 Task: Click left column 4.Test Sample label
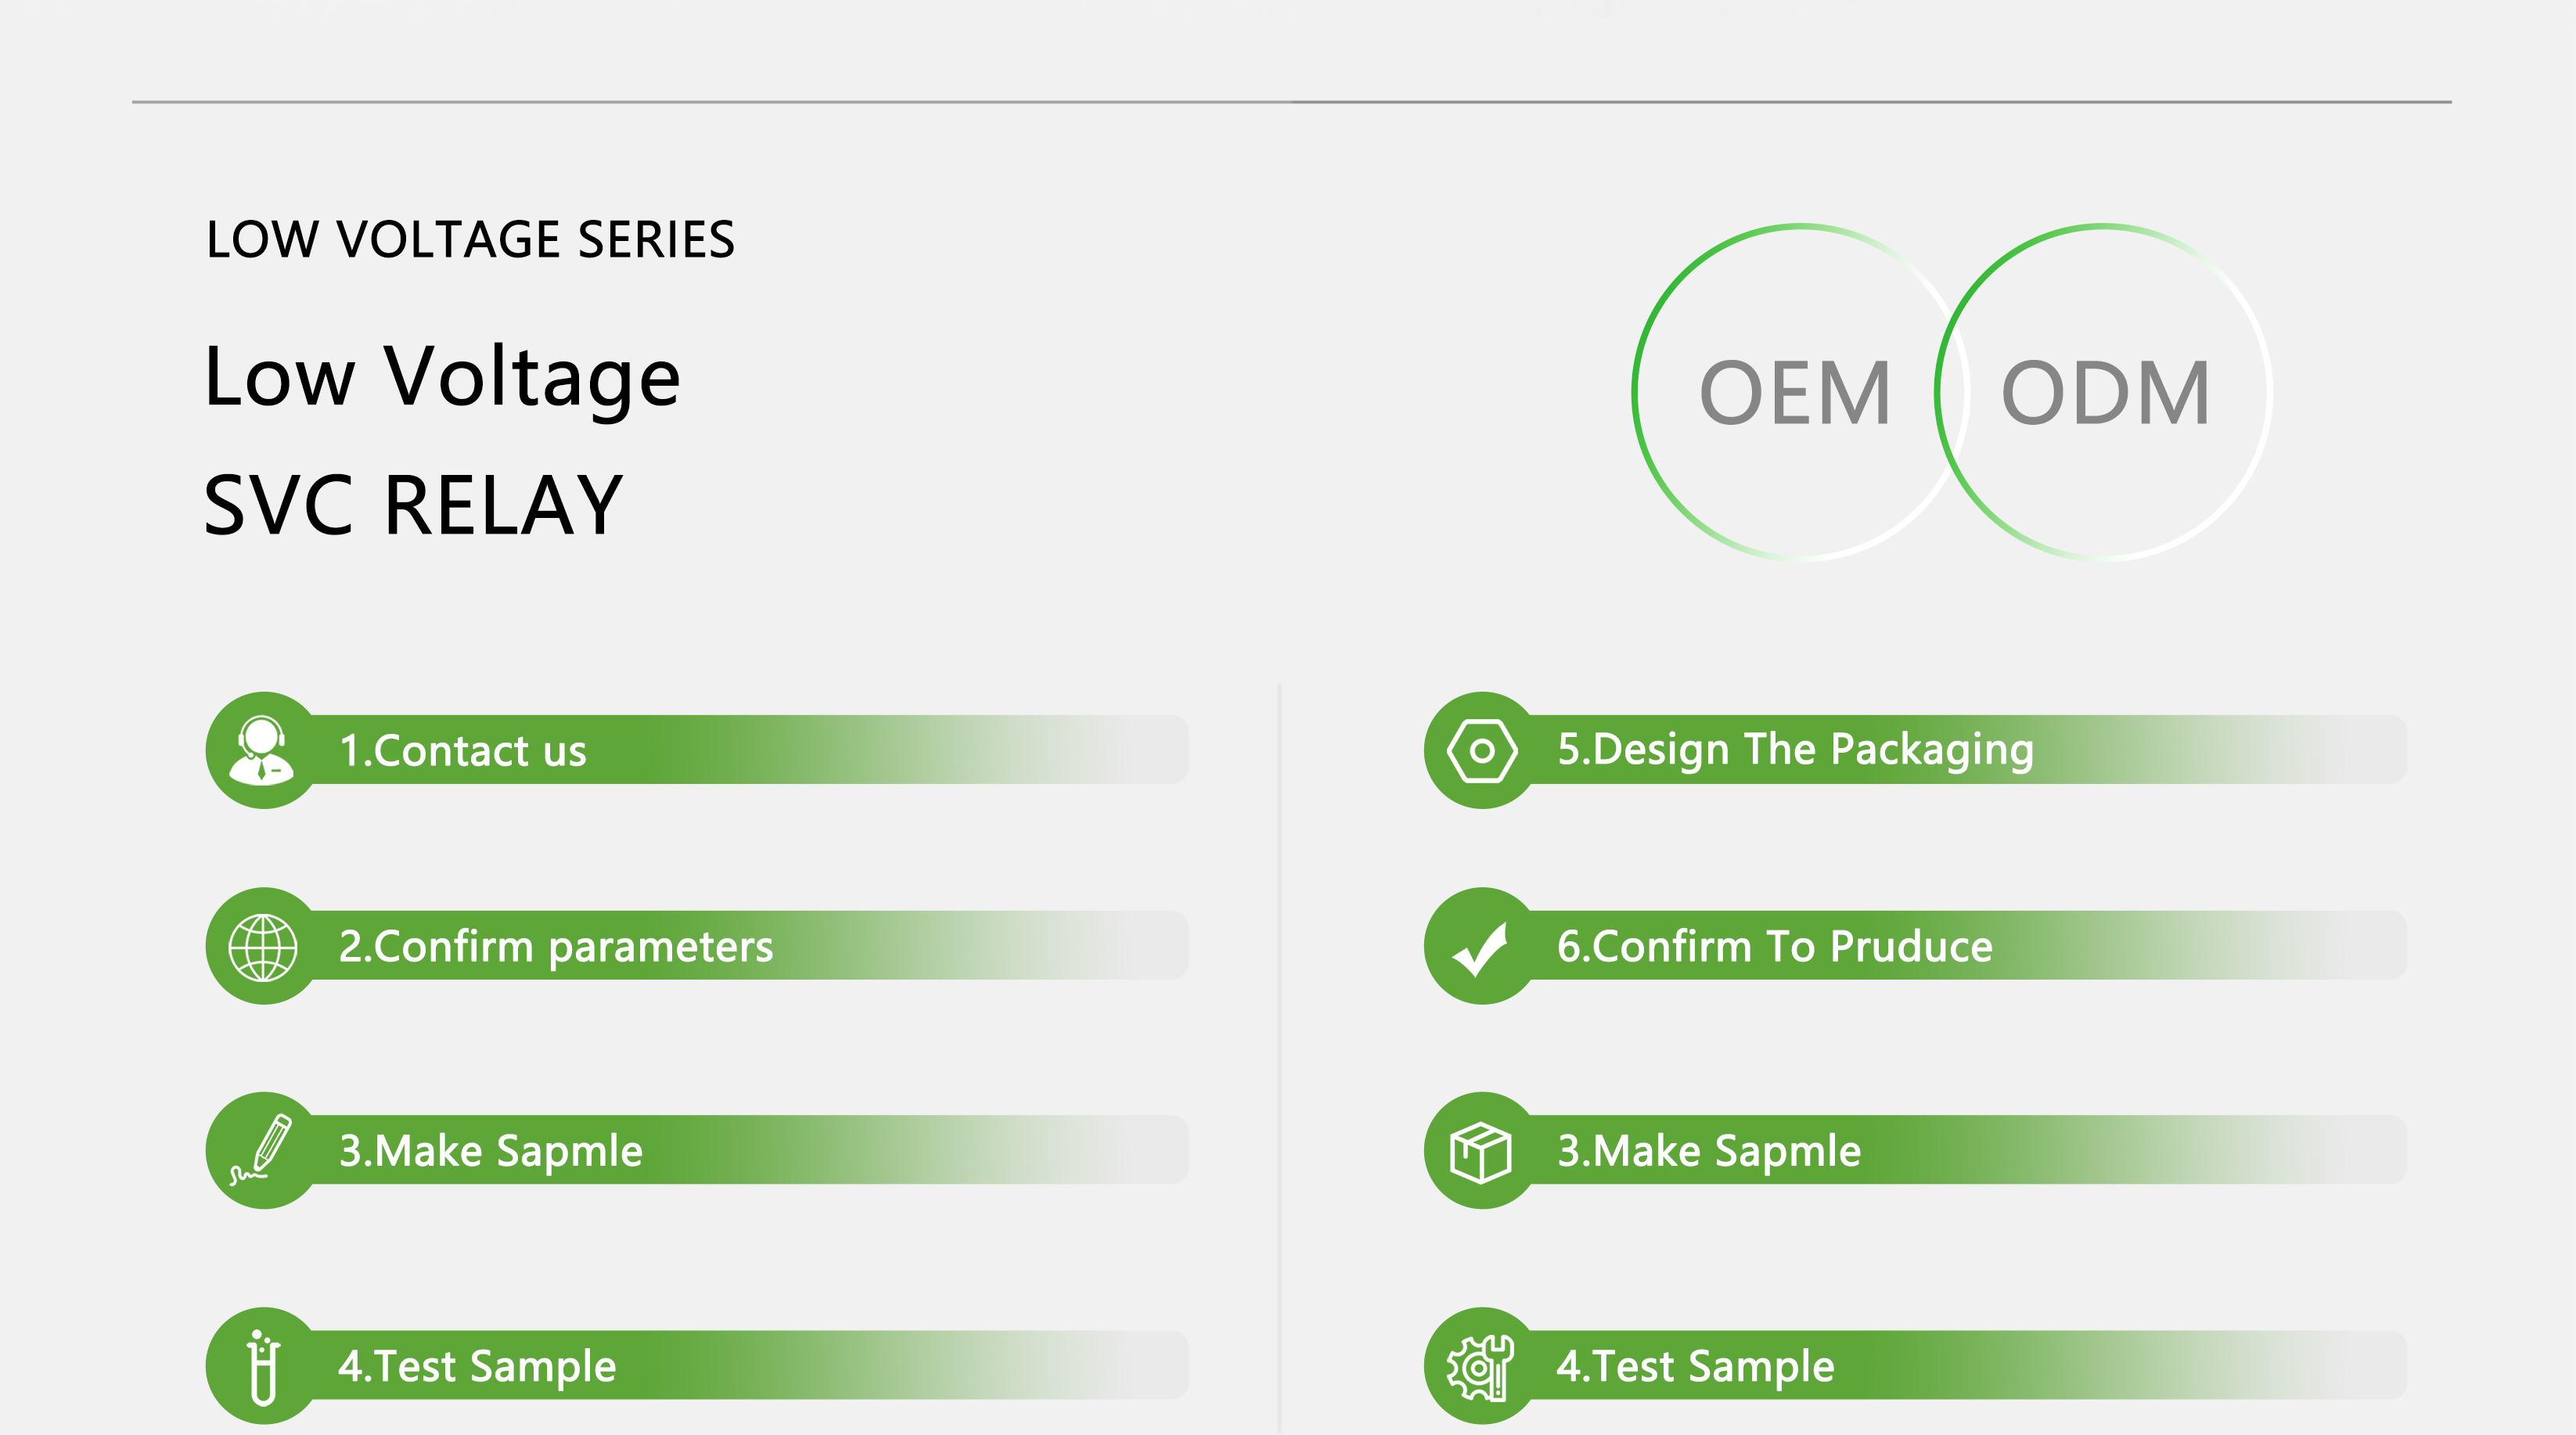(477, 1367)
